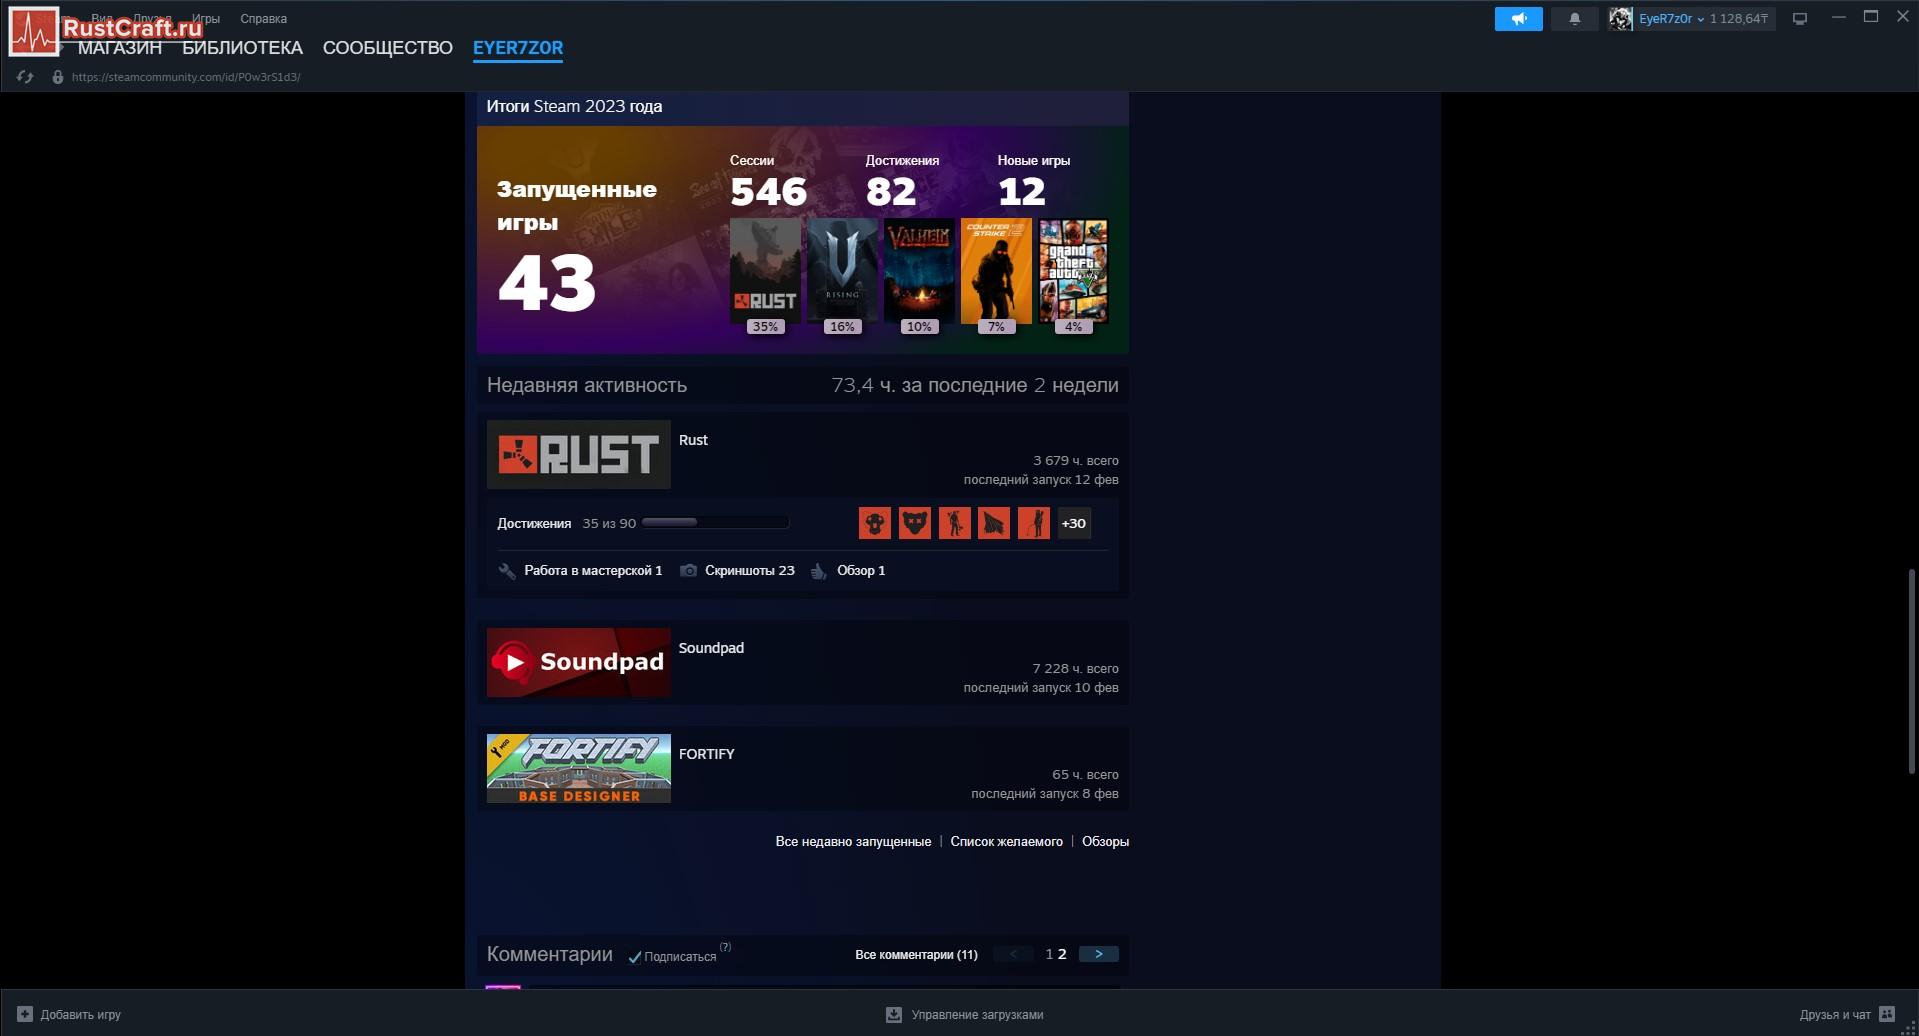Open Работа в мастерской 1 link
Viewport: 1919px width, 1036px height.
[x=593, y=571]
